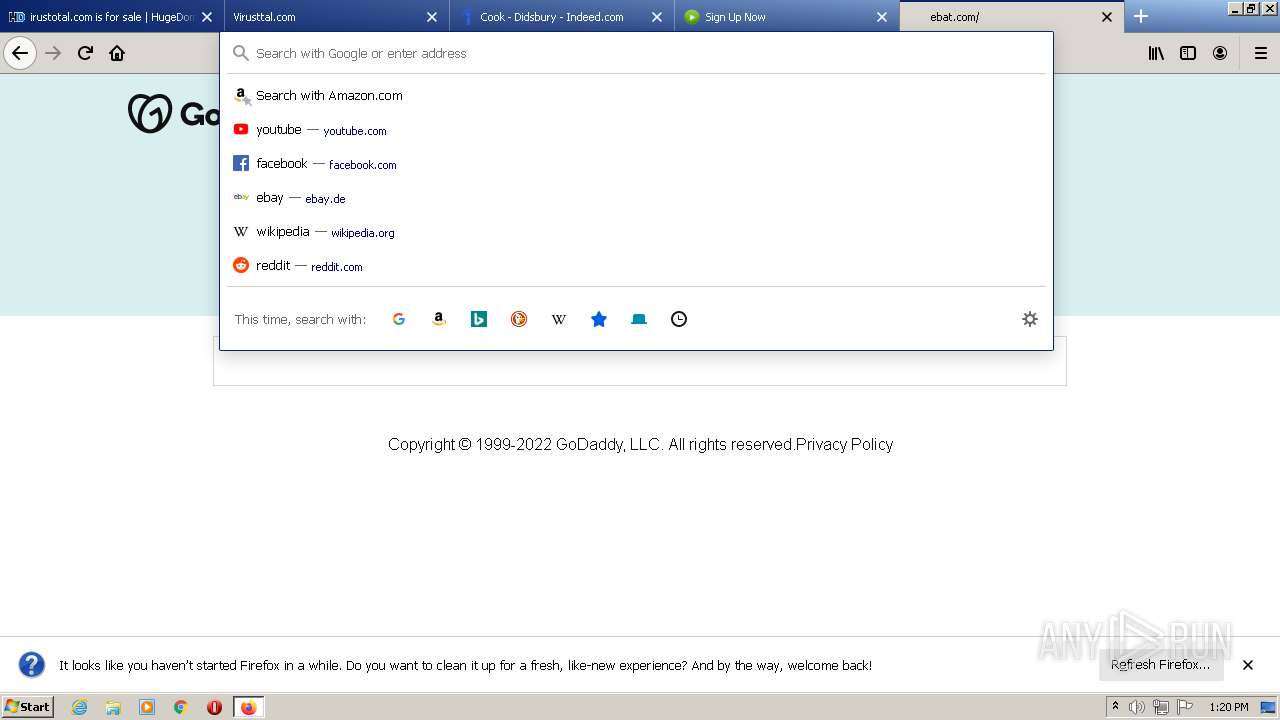Image resolution: width=1280 pixels, height=720 pixels.
Task: Search this time with Google
Action: point(399,319)
